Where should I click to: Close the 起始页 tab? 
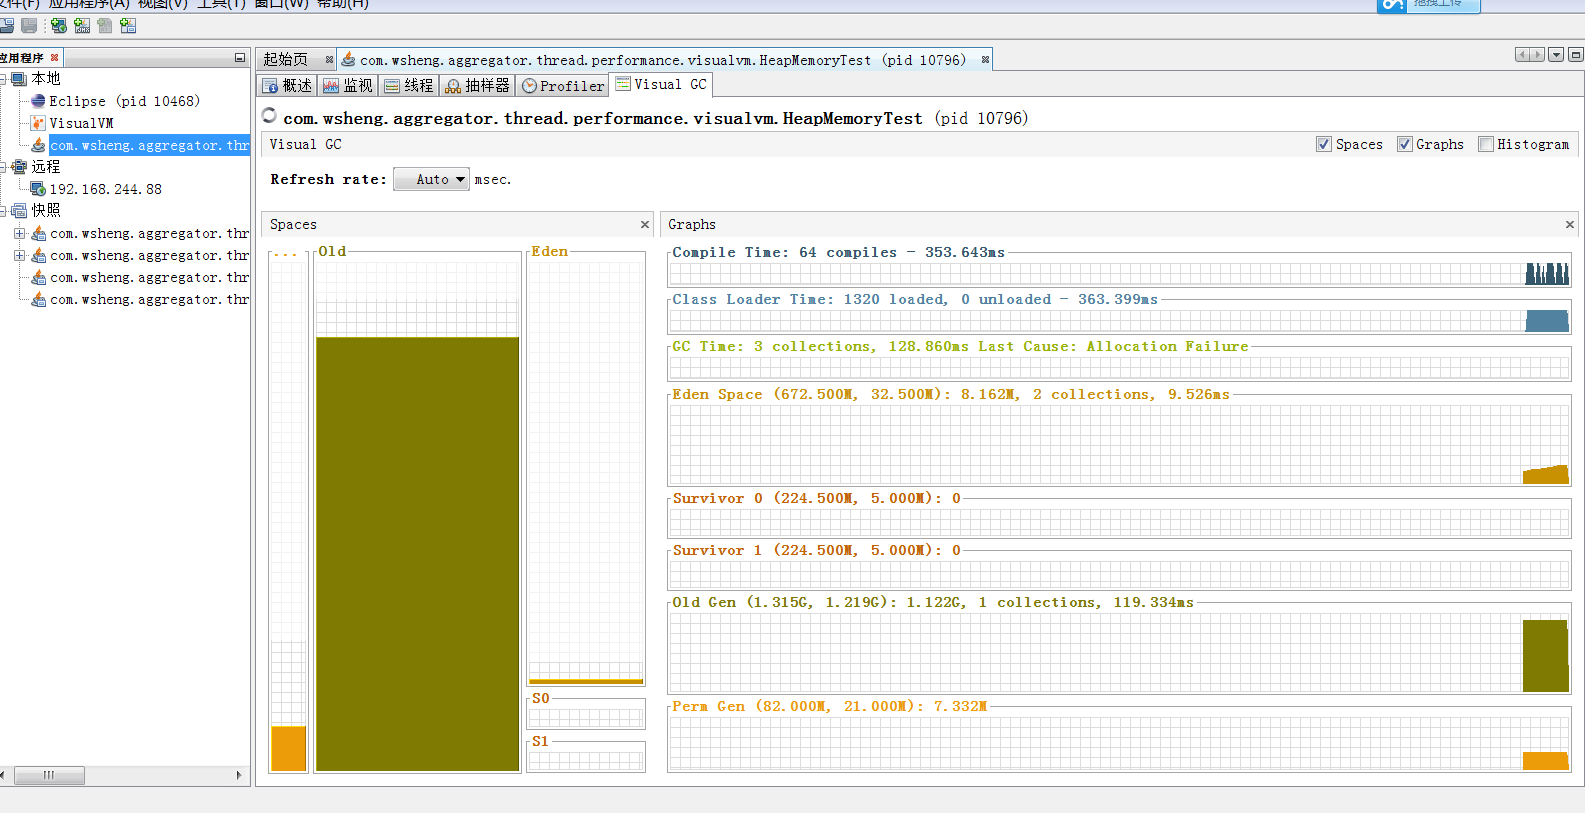point(329,60)
